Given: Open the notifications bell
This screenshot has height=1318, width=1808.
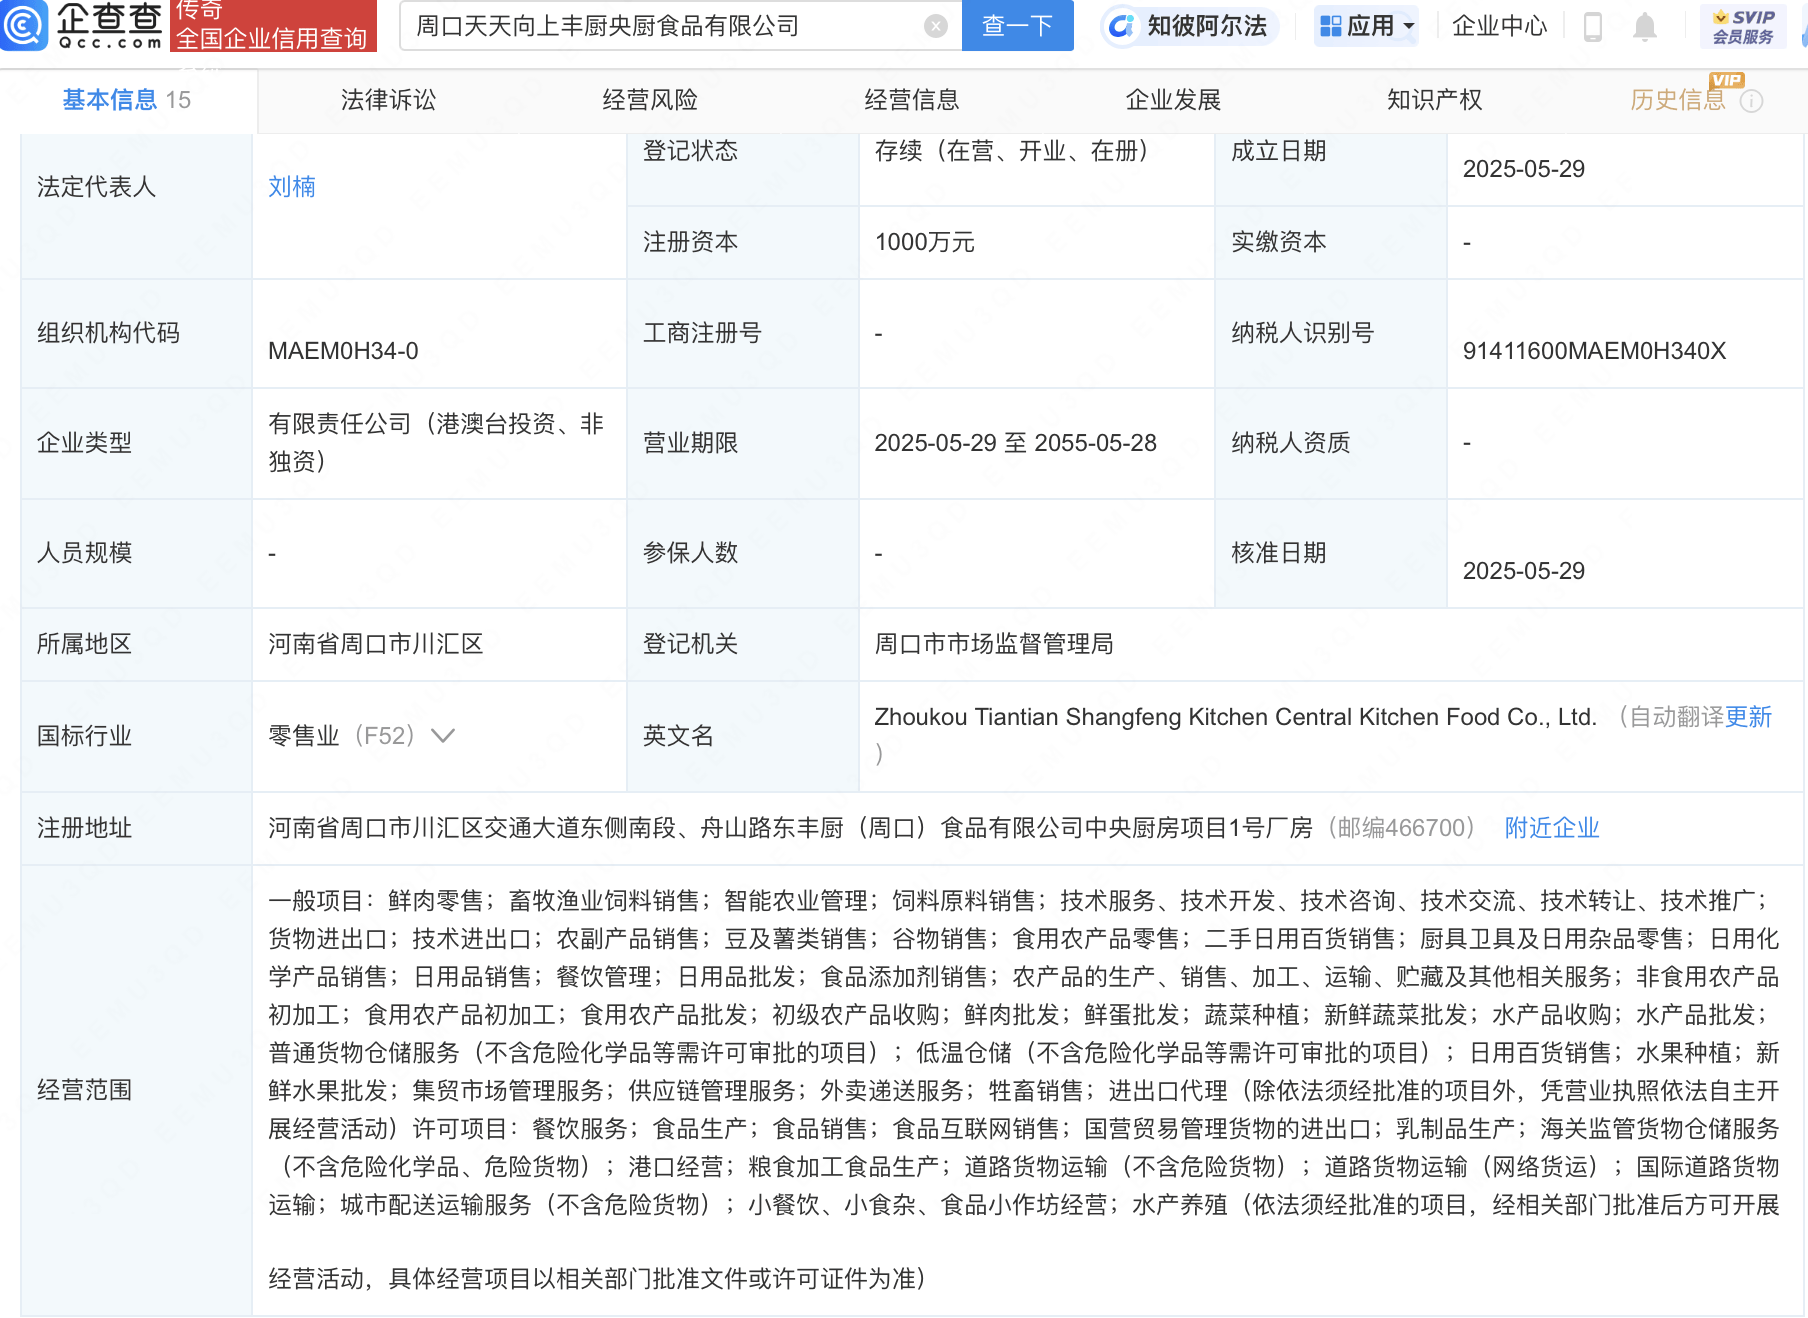Looking at the screenshot, I should pos(1645,26).
